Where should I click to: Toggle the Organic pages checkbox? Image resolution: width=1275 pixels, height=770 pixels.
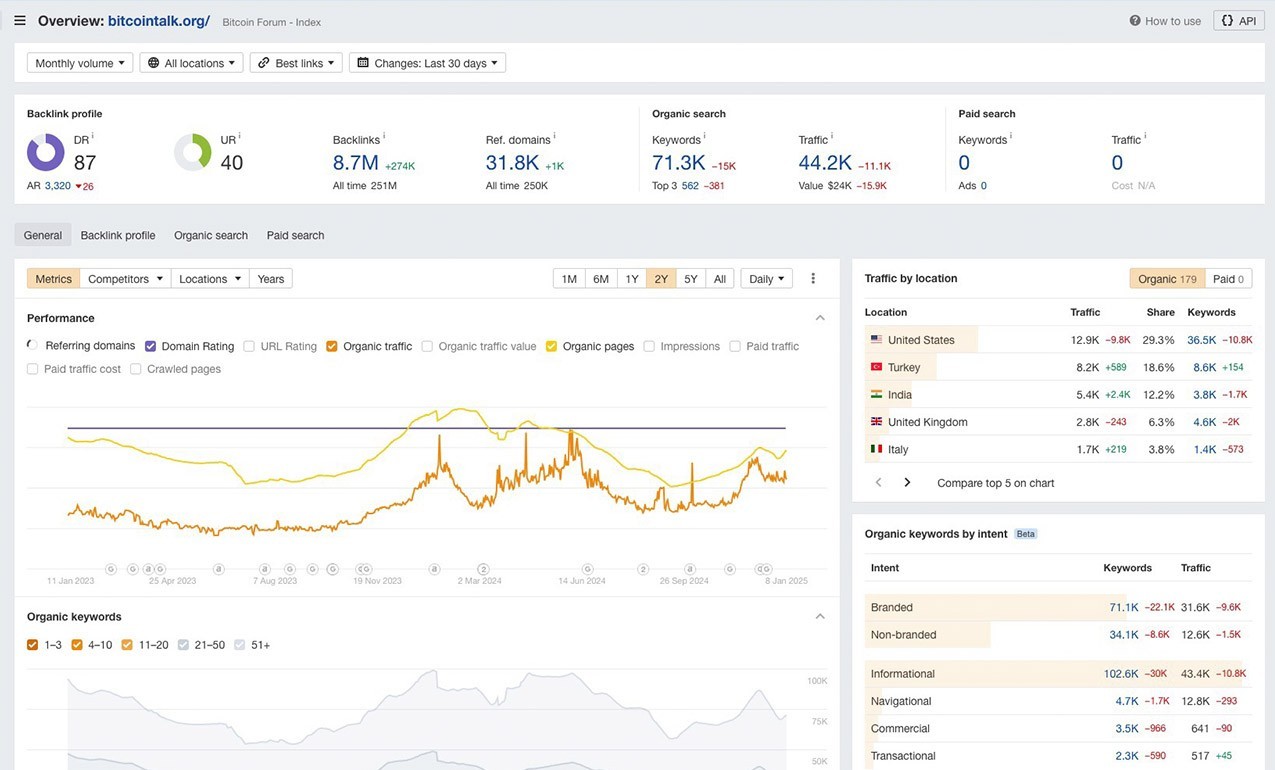pos(551,346)
